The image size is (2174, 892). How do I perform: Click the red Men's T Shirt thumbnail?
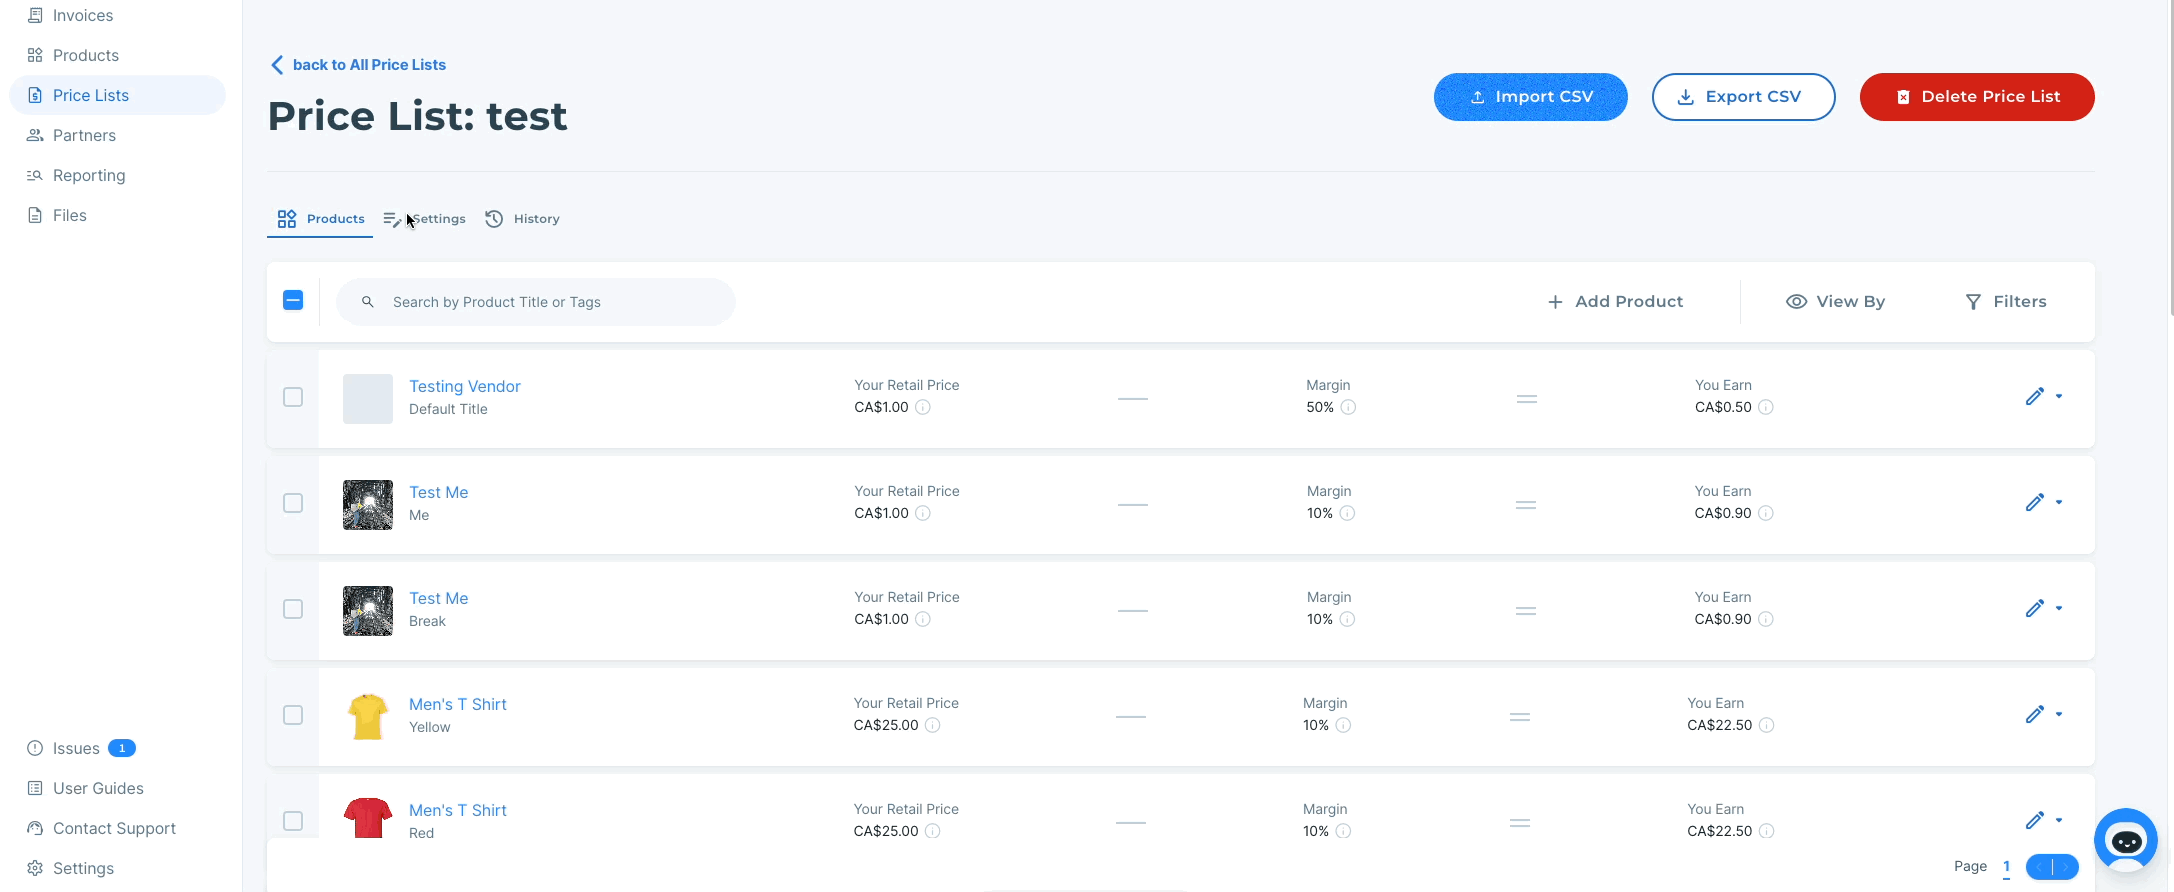click(368, 818)
